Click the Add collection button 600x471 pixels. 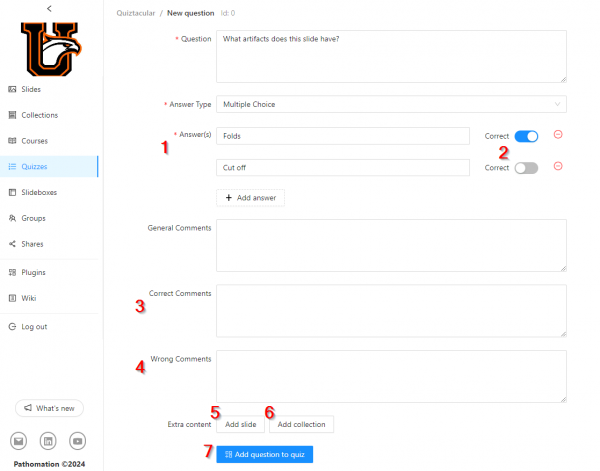point(301,424)
